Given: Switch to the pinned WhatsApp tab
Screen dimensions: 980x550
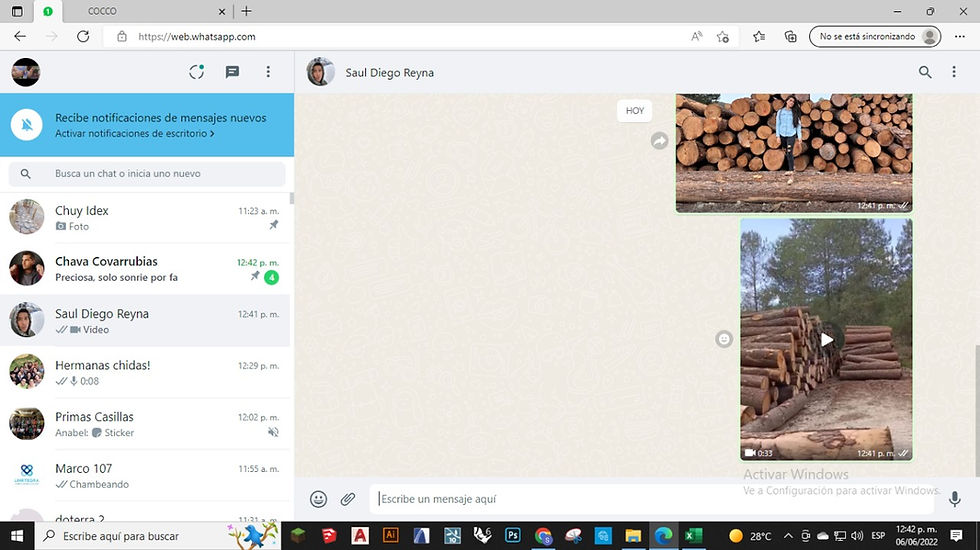Looking at the screenshot, I should (x=48, y=11).
